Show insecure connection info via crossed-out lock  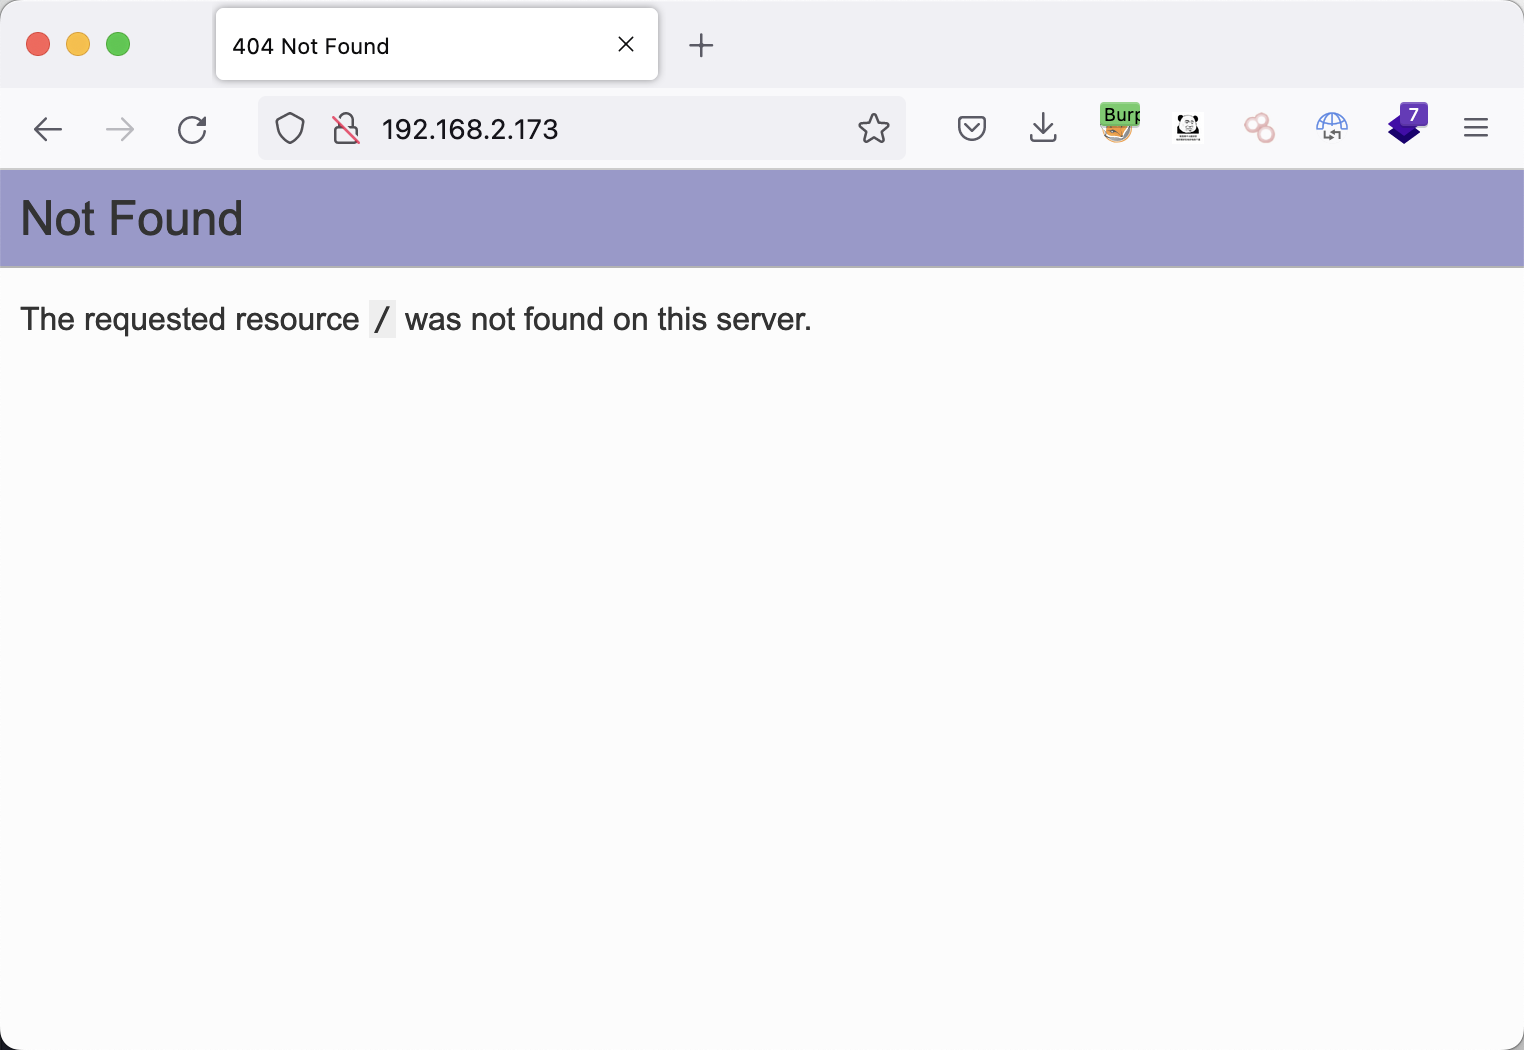(346, 129)
